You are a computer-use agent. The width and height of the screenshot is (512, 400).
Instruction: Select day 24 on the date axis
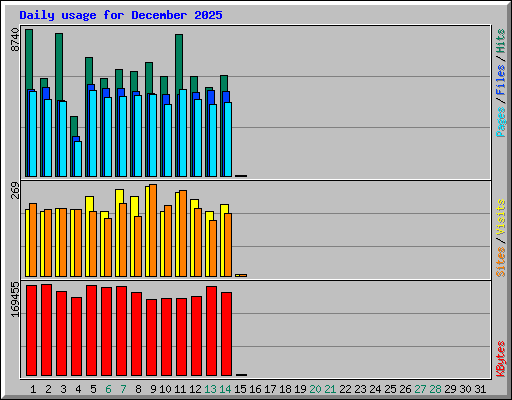tap(375, 389)
